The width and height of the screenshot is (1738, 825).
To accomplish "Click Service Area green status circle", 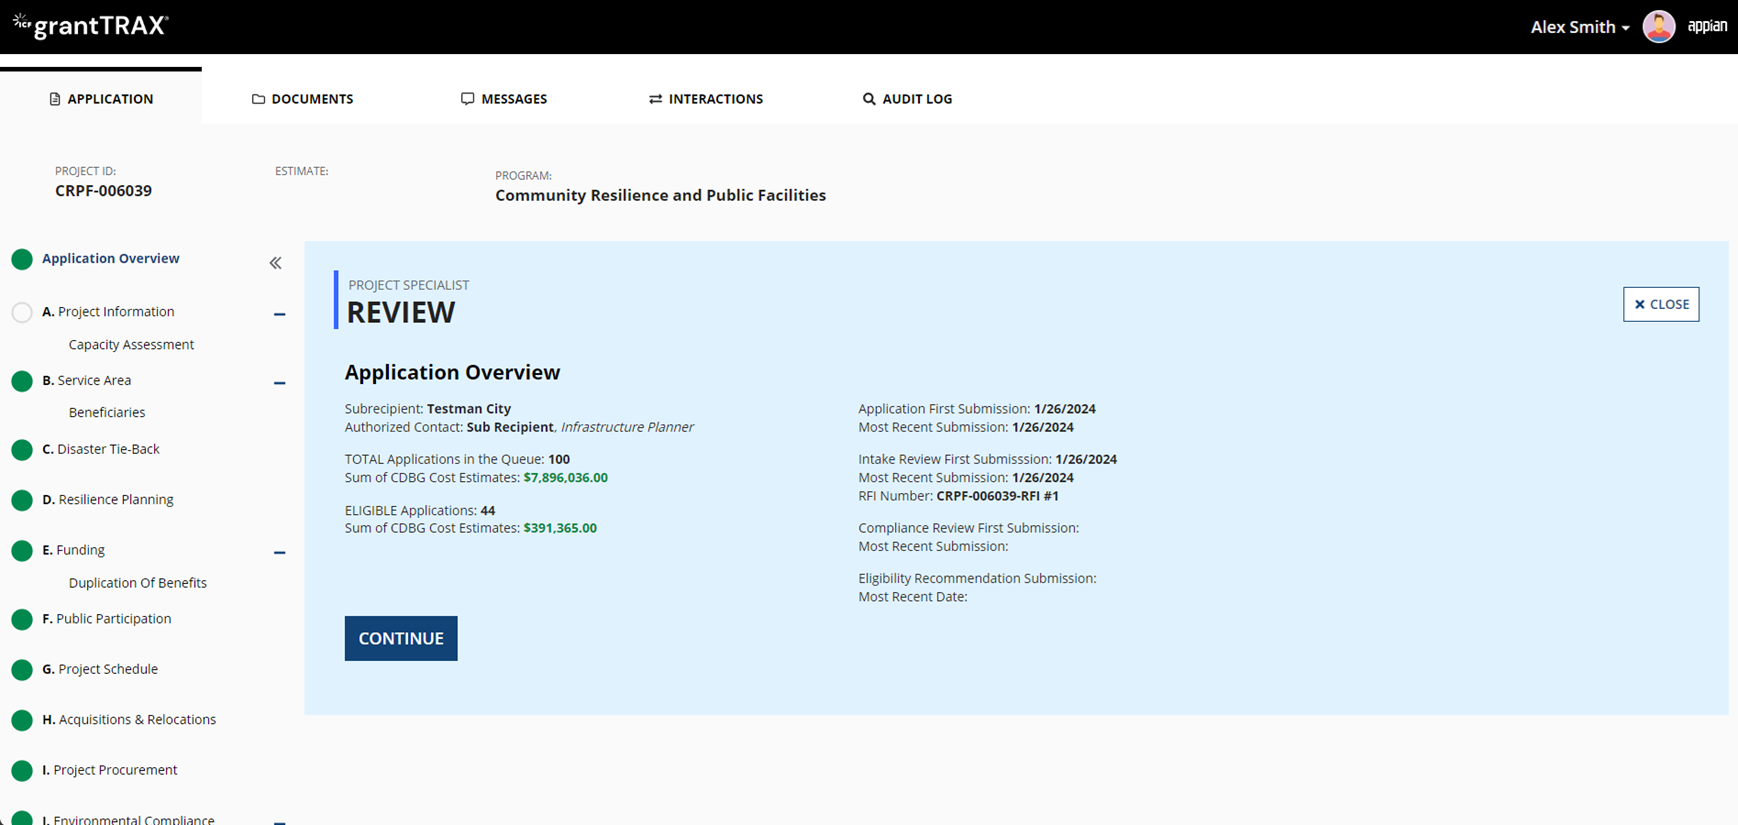I will (x=22, y=381).
